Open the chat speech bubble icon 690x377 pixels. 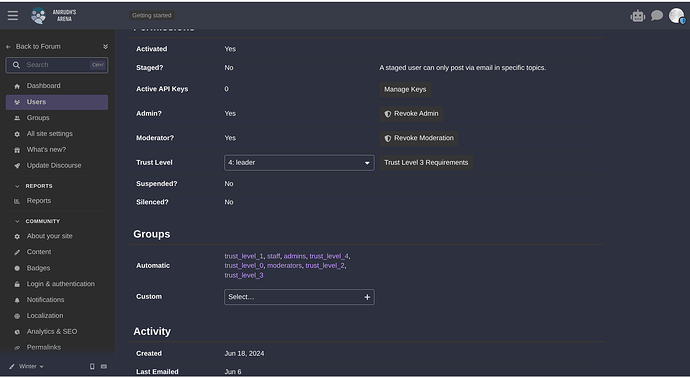[657, 16]
